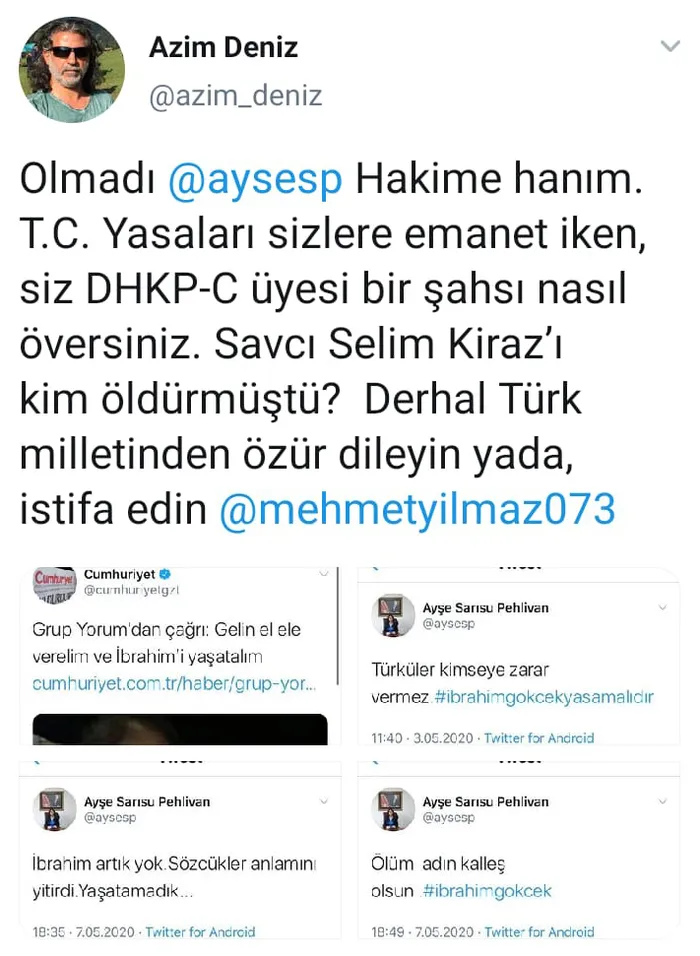Expand tweet options chevron at top right
The image size is (700, 956).
pos(670,46)
